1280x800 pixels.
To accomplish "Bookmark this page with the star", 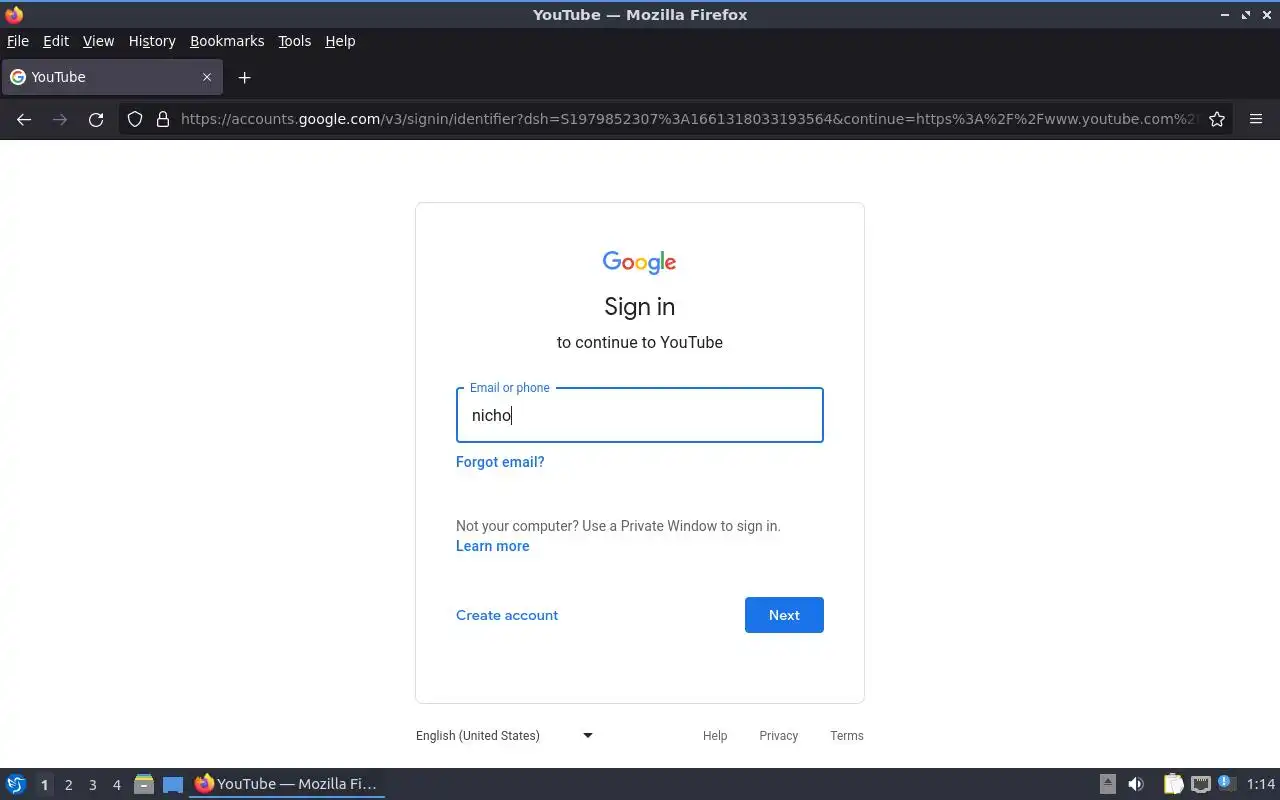I will pos(1217,119).
